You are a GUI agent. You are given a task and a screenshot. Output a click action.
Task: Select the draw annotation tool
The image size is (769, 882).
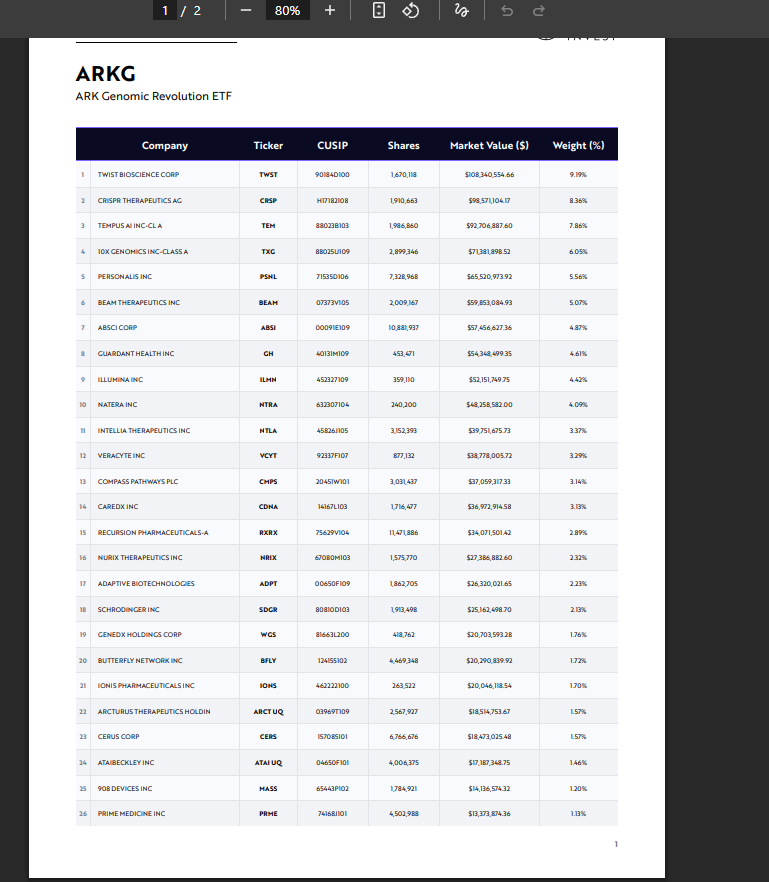[461, 11]
